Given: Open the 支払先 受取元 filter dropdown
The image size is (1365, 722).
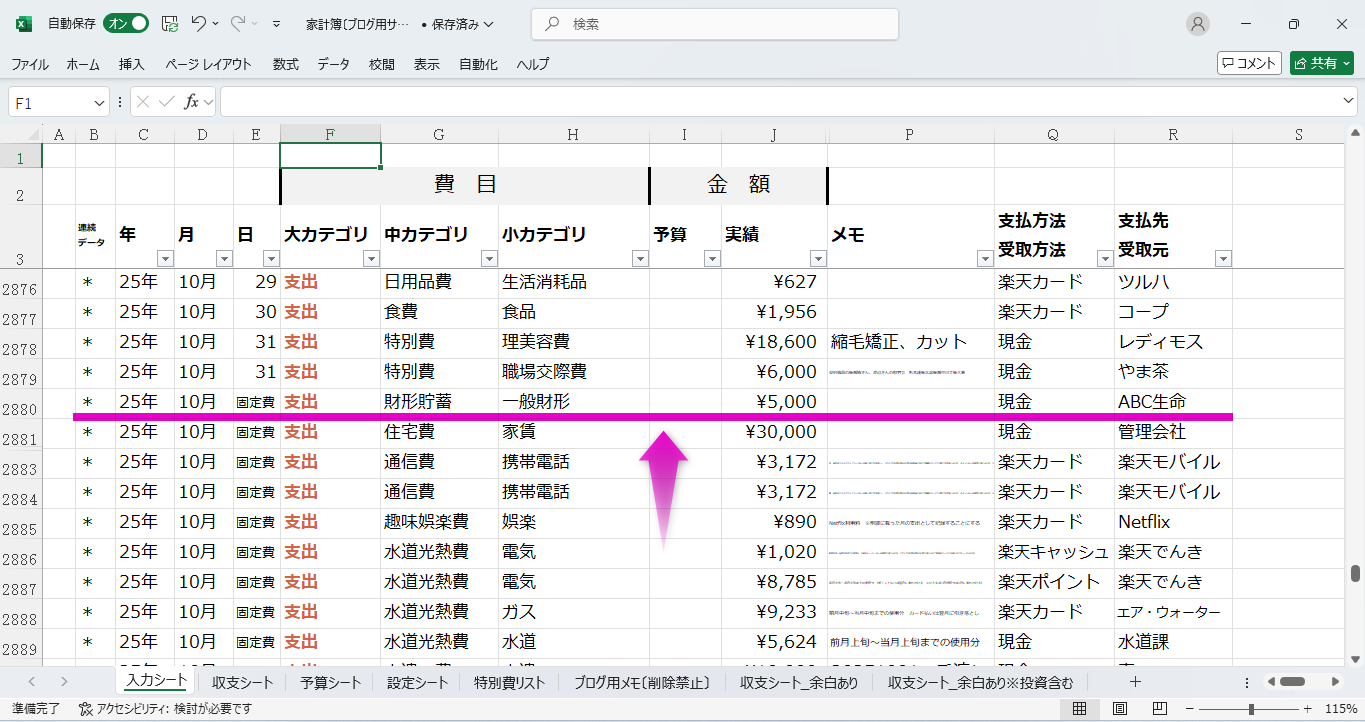Looking at the screenshot, I should click(x=1222, y=259).
